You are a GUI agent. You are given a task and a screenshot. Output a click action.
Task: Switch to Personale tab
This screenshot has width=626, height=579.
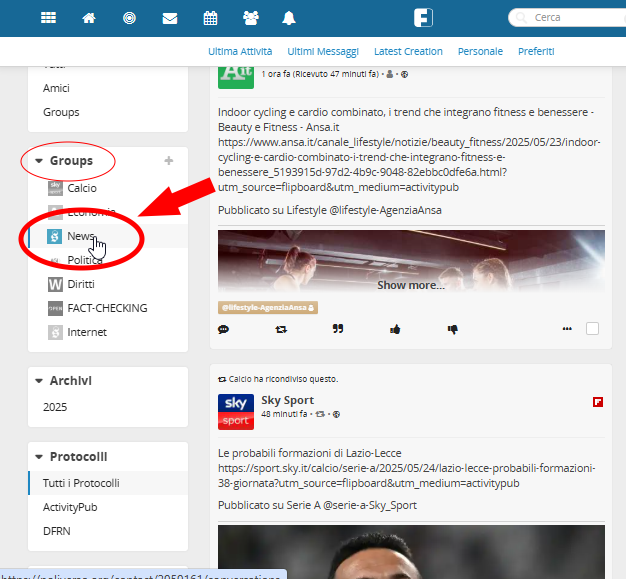[x=480, y=52]
